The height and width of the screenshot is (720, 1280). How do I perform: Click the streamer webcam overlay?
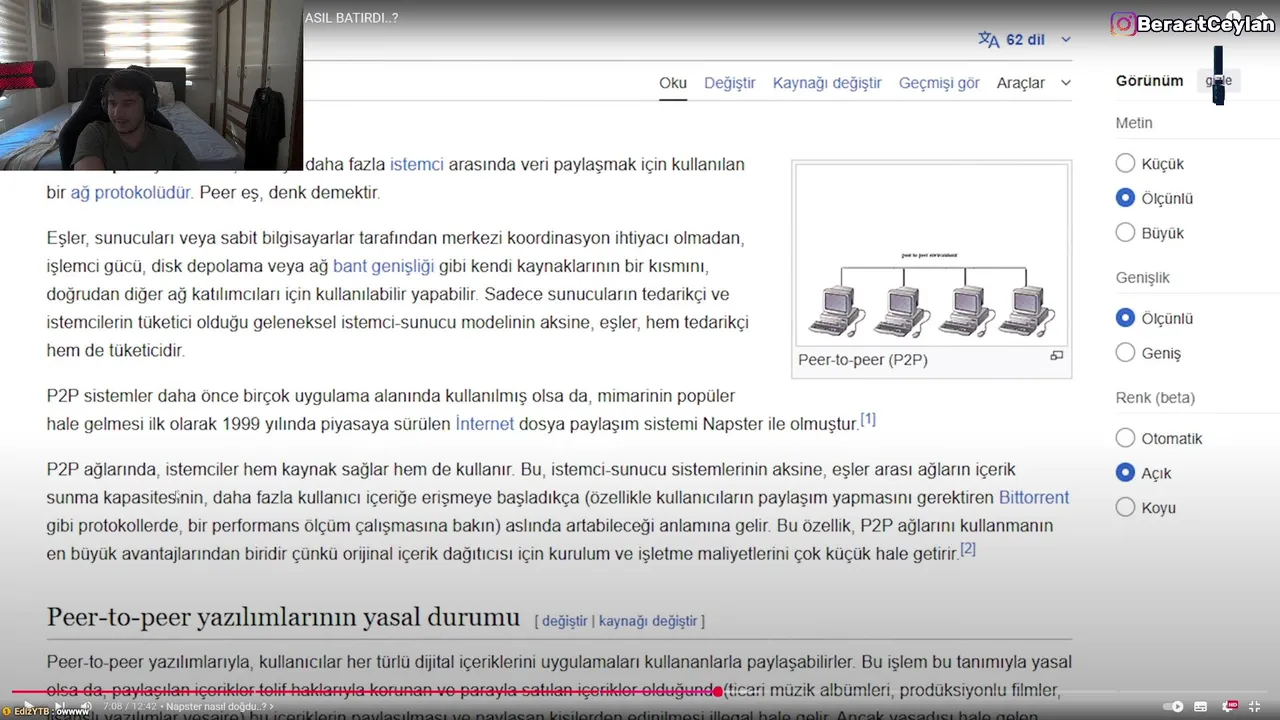click(x=151, y=85)
